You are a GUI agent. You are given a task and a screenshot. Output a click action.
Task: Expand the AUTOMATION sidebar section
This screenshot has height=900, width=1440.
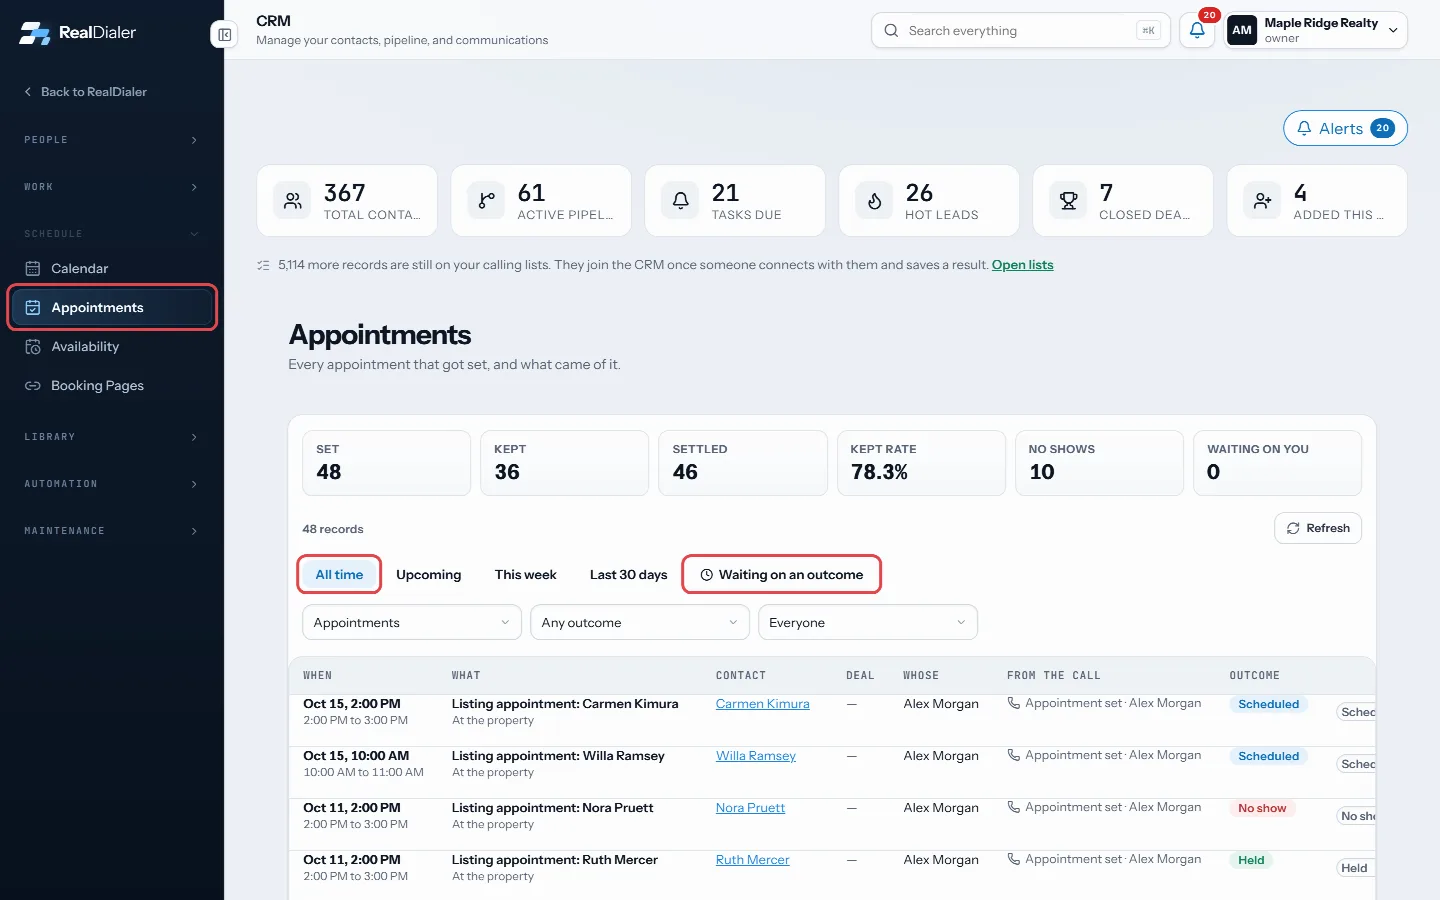[x=111, y=484]
